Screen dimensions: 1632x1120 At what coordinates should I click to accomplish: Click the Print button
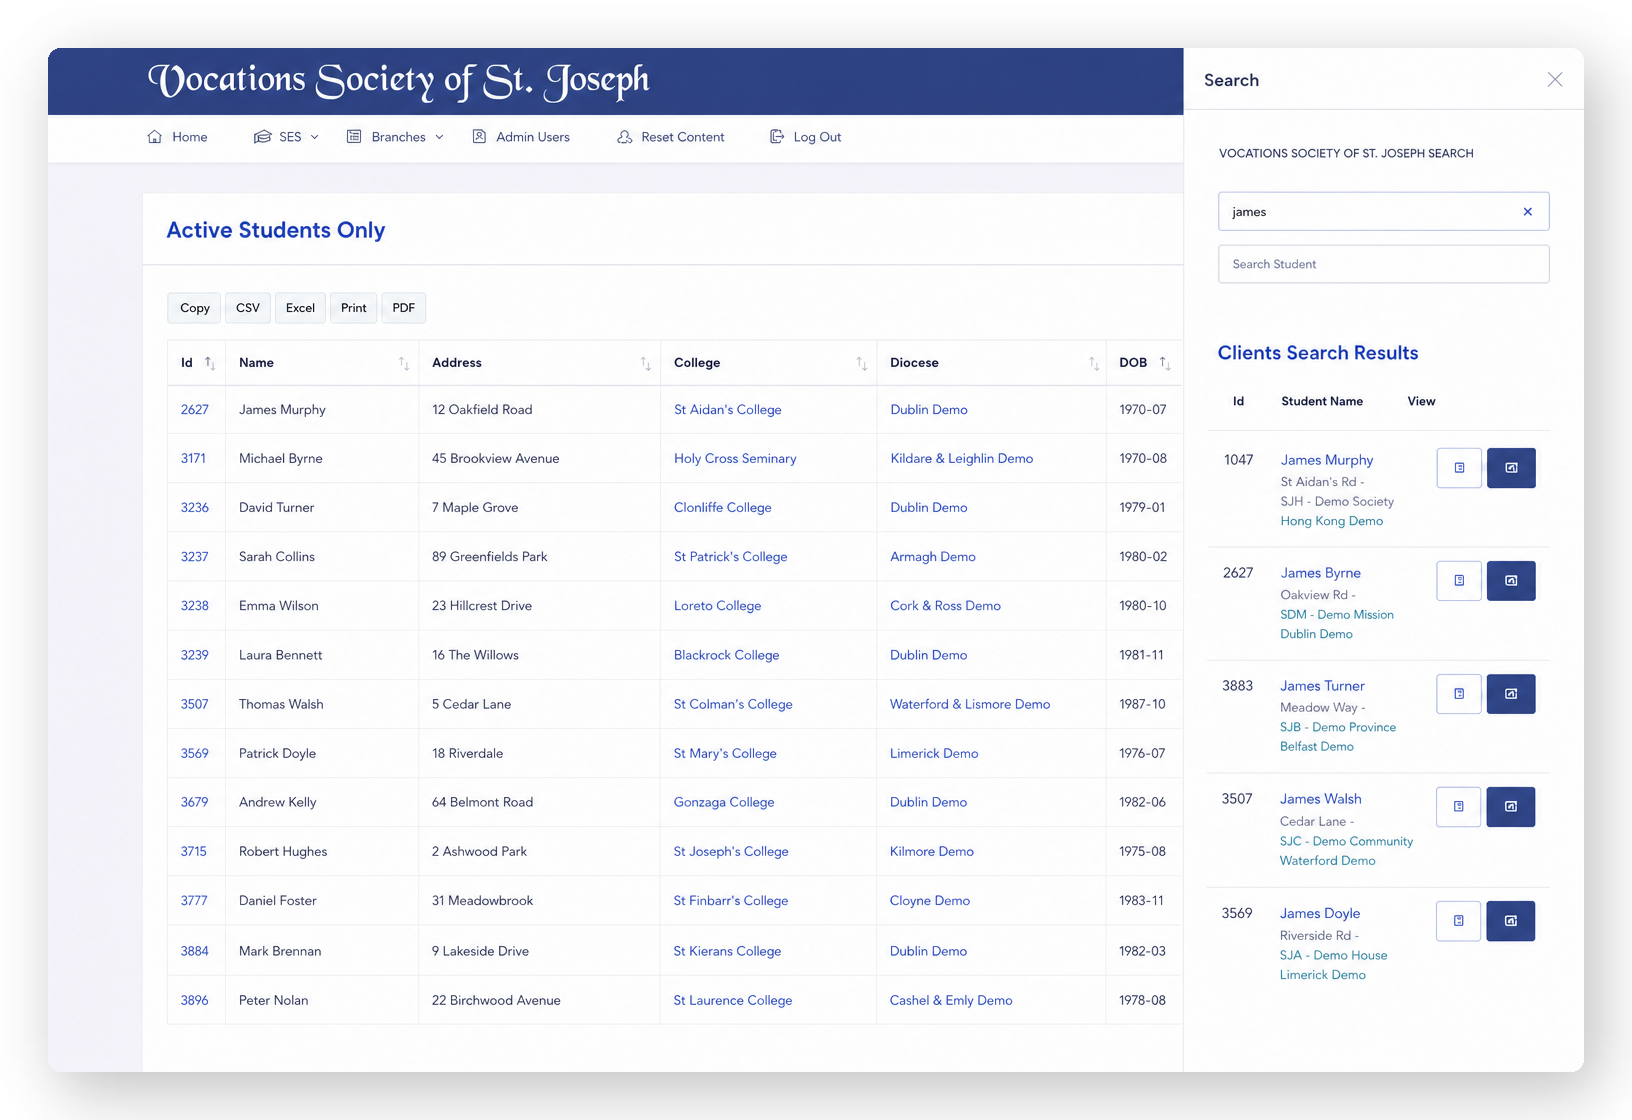[x=354, y=308]
